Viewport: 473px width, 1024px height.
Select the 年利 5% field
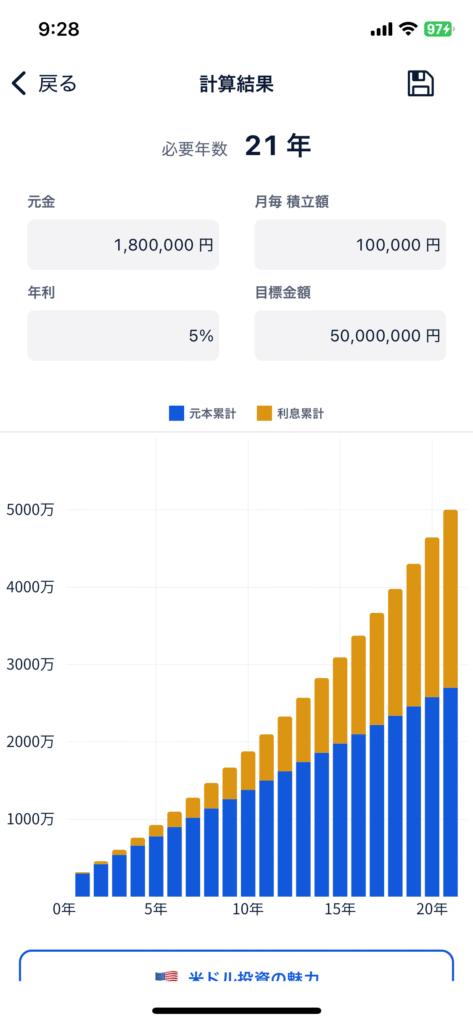(x=123, y=336)
